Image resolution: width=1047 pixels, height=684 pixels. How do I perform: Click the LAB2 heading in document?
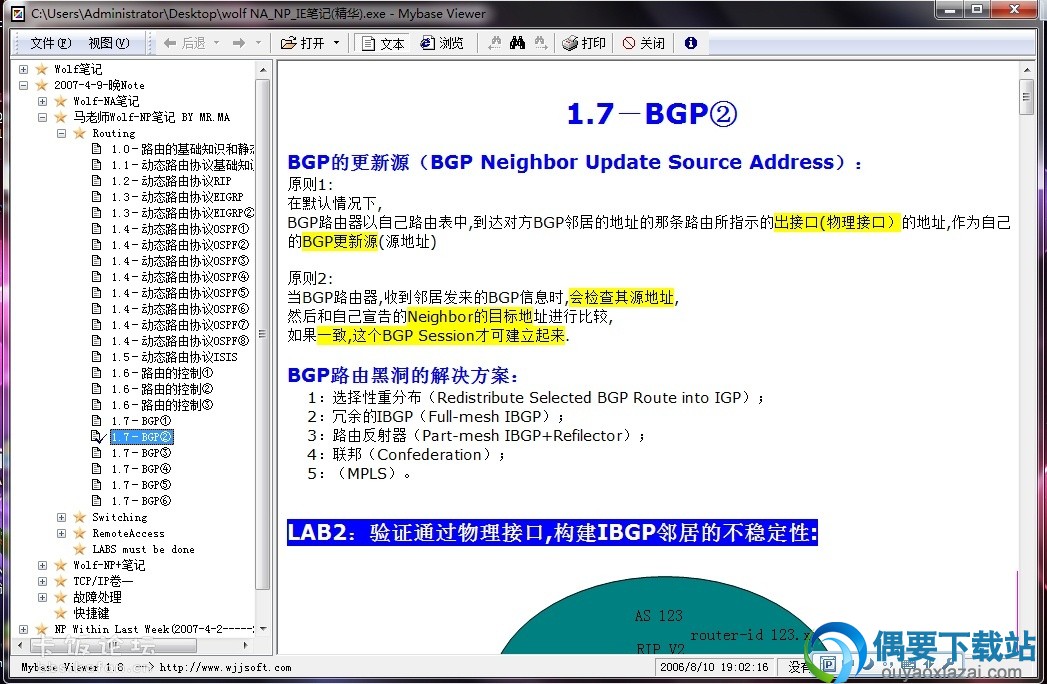552,533
